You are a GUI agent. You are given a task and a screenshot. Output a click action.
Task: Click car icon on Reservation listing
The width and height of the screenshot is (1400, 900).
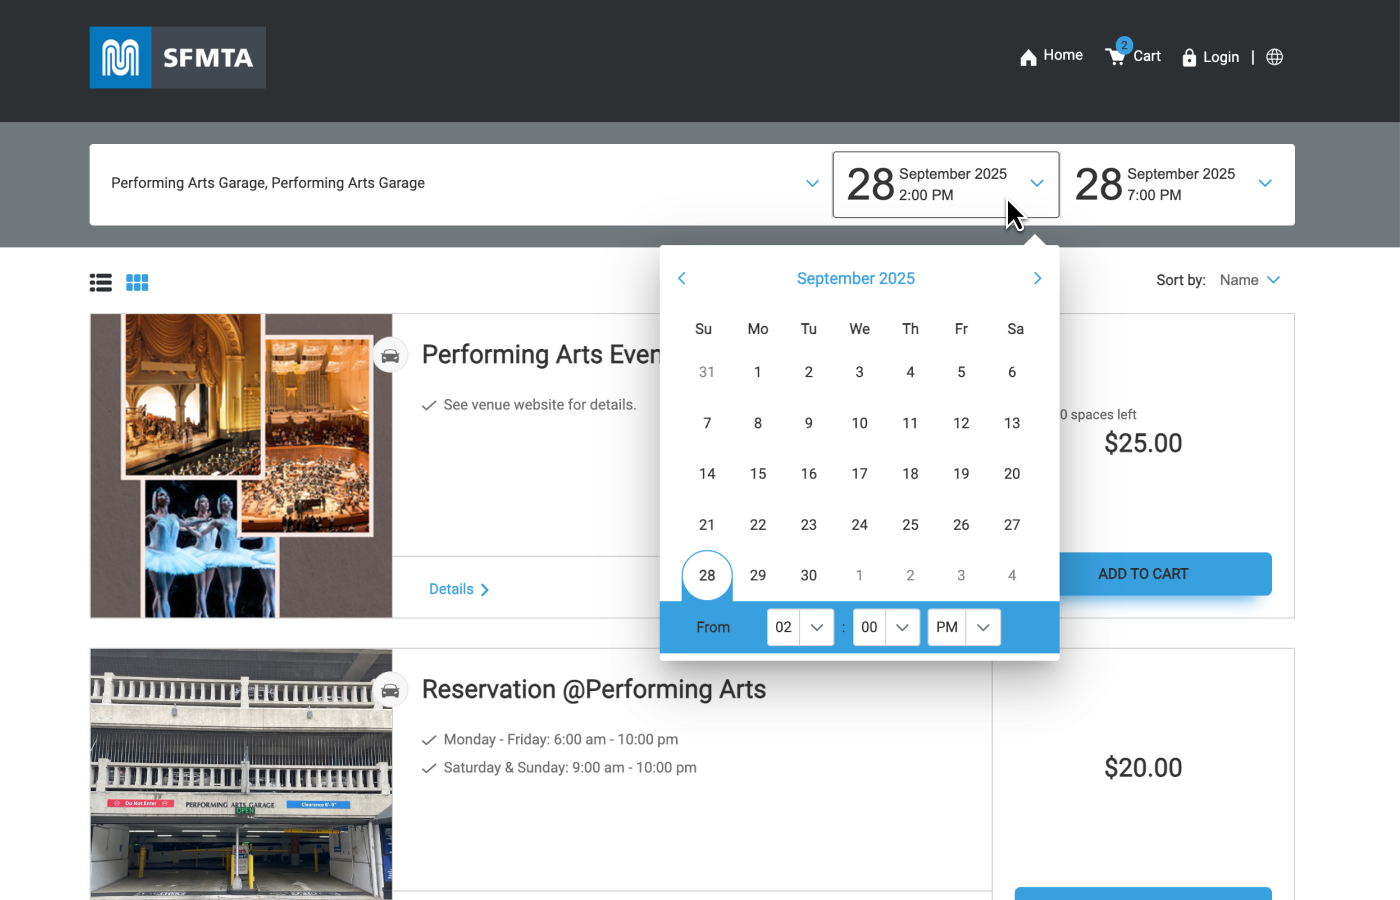(390, 691)
